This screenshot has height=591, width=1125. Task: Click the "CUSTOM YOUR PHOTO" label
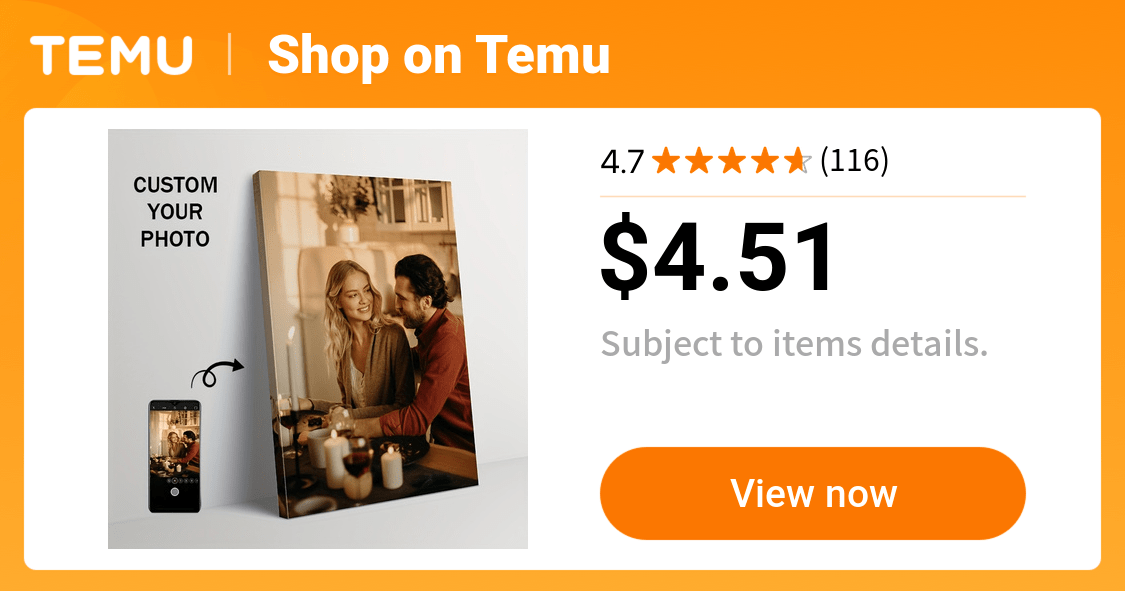point(175,212)
